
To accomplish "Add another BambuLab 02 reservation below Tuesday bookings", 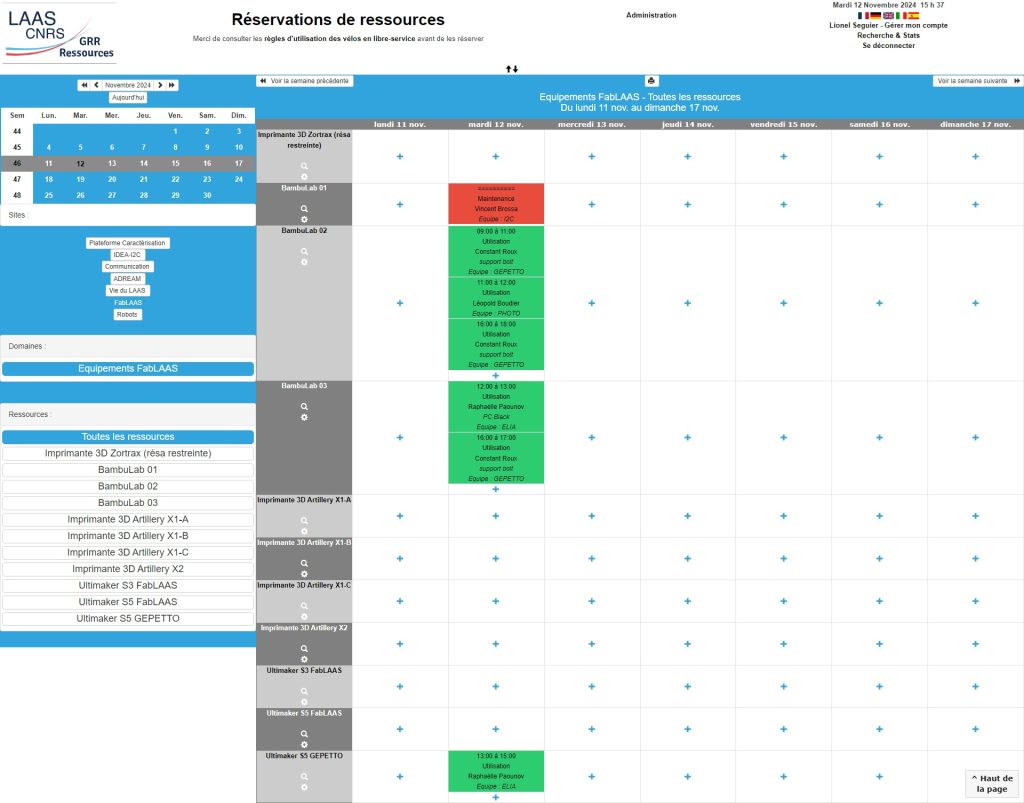I will click(496, 375).
